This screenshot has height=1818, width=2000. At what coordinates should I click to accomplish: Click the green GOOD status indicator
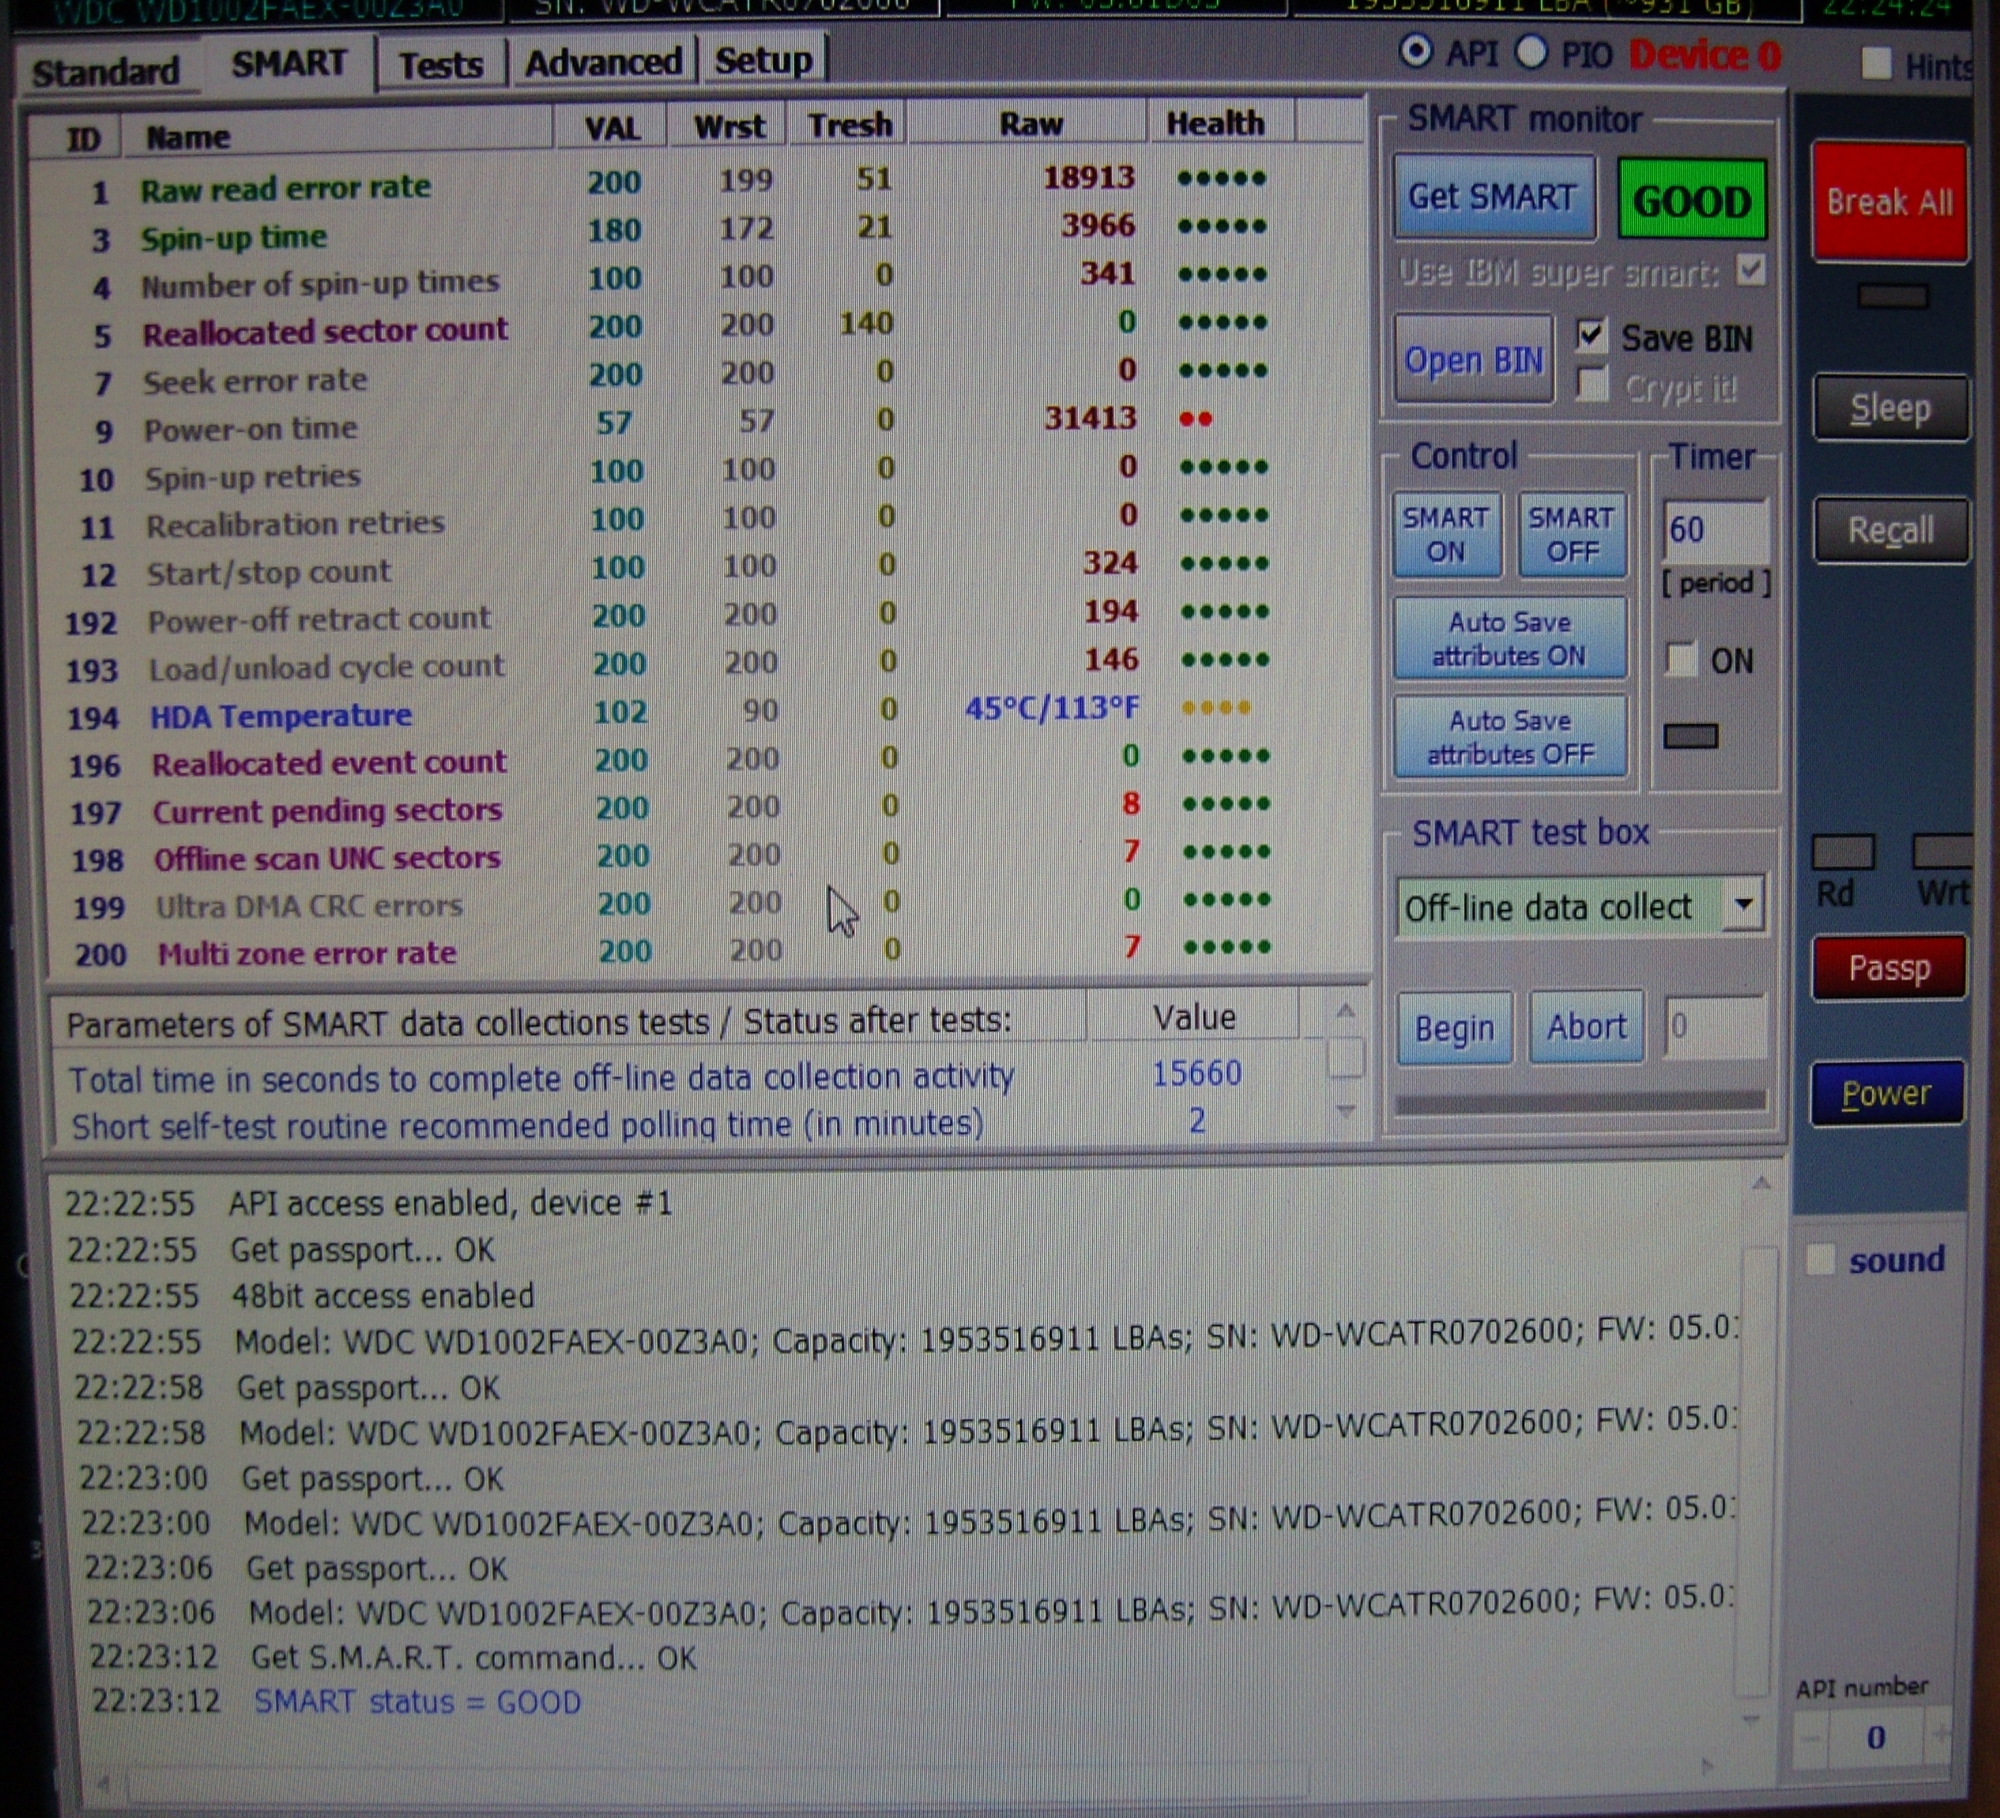click(x=1691, y=201)
